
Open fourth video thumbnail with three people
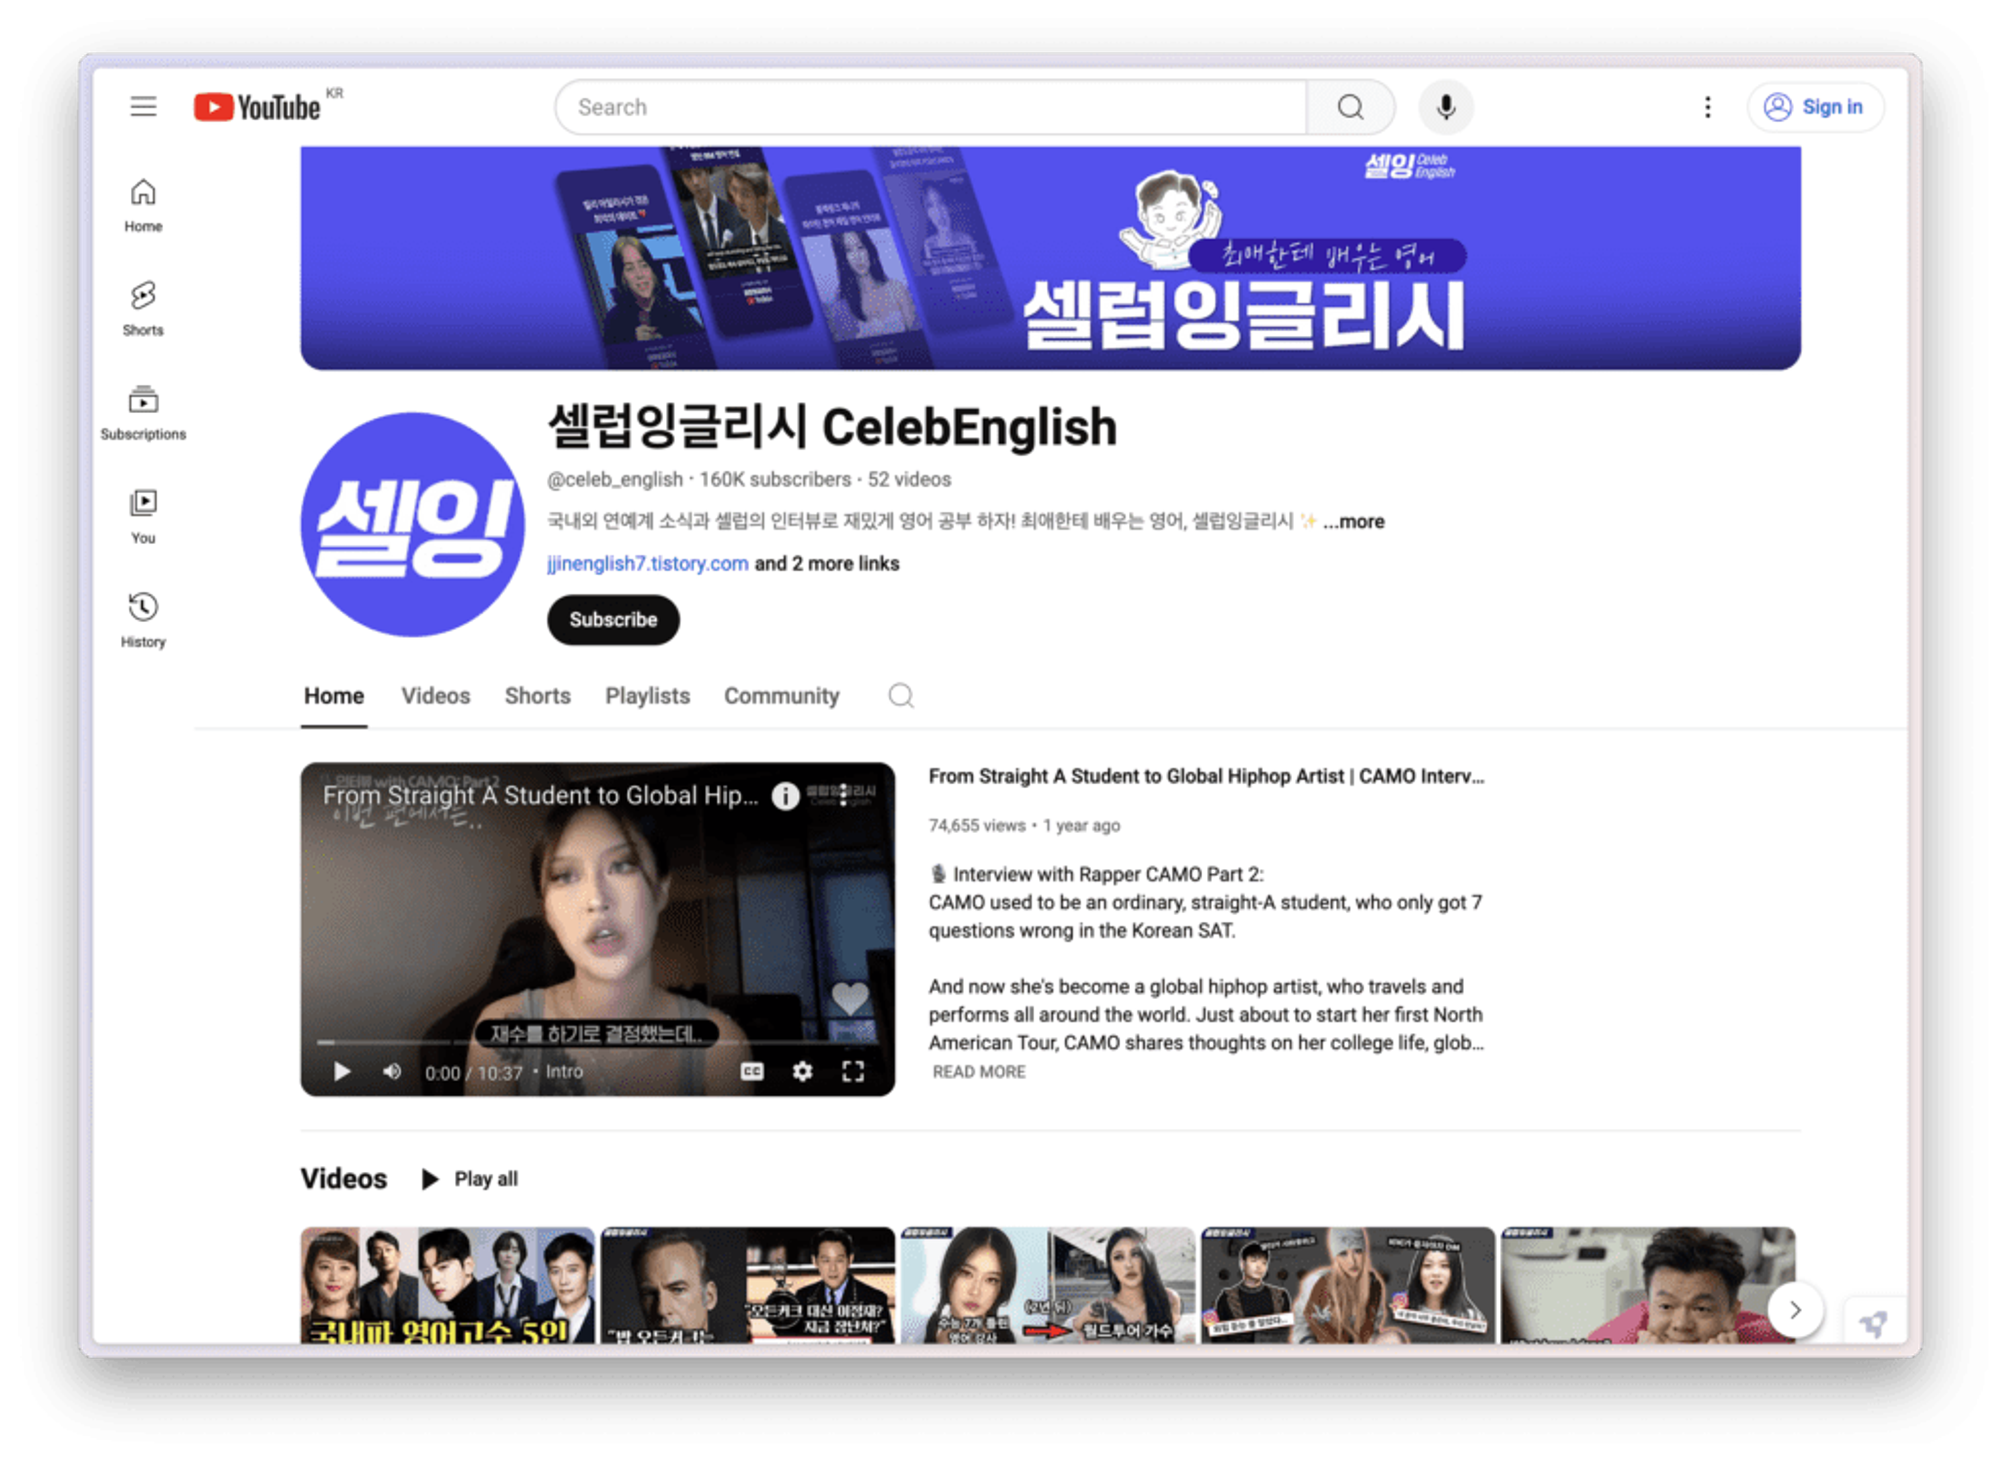click(1347, 1285)
